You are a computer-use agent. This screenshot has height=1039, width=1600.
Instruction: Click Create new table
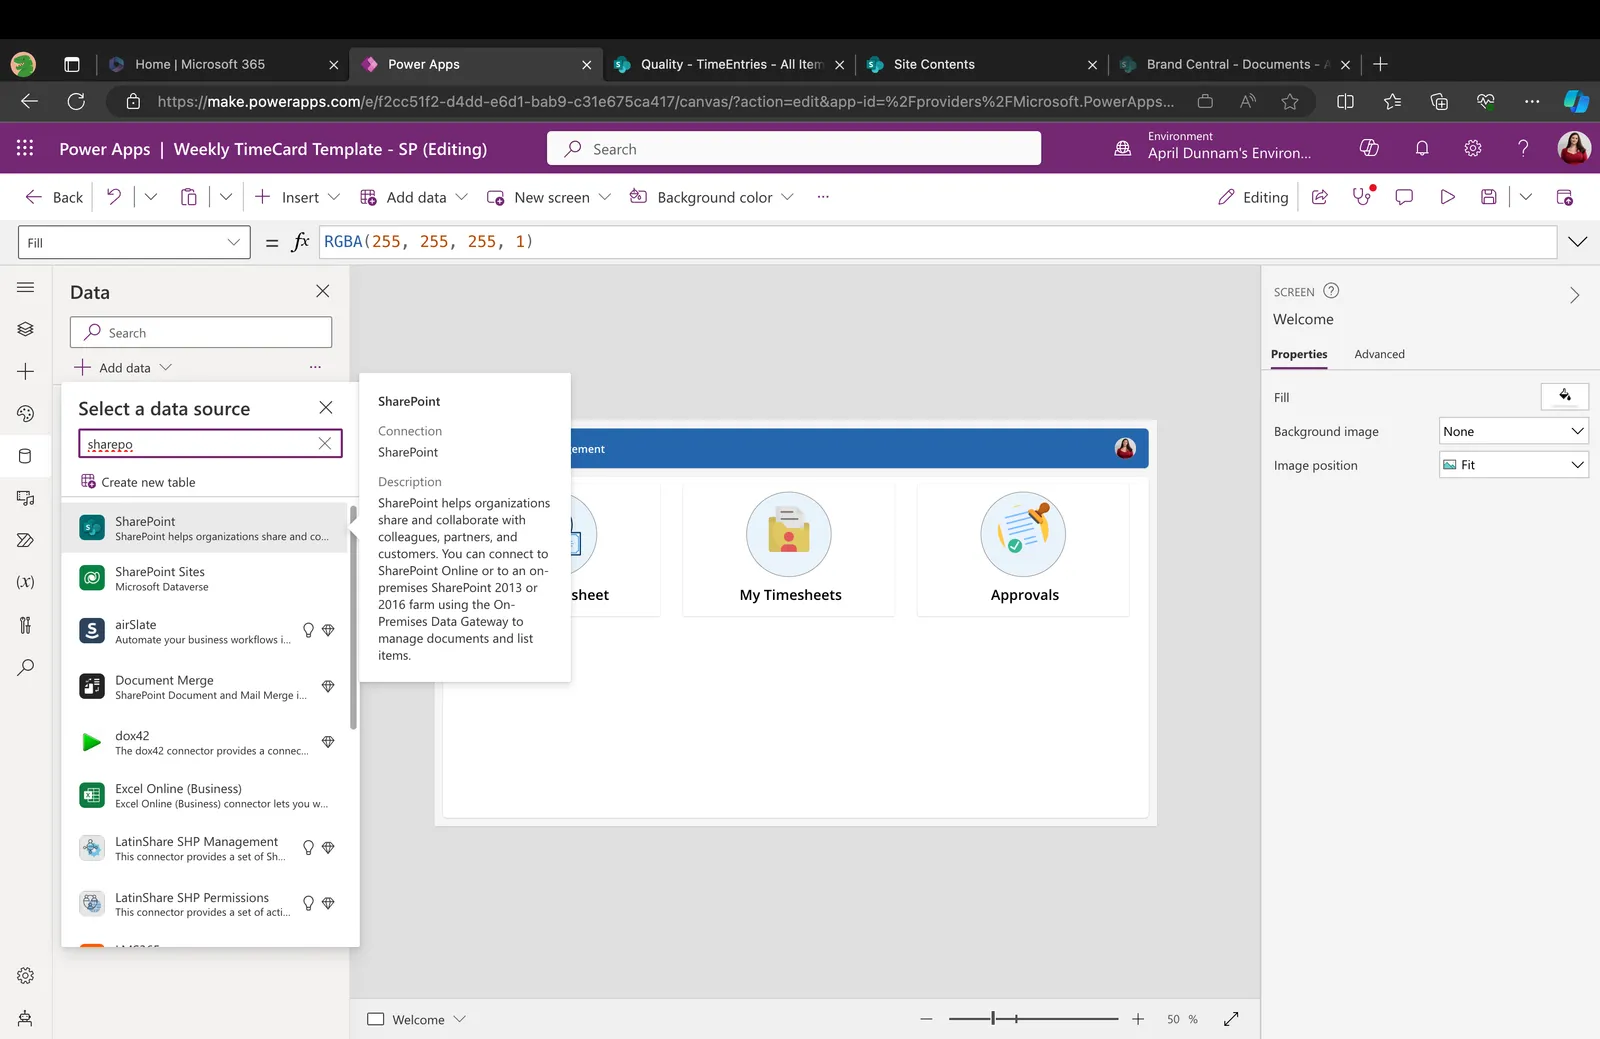click(x=138, y=482)
